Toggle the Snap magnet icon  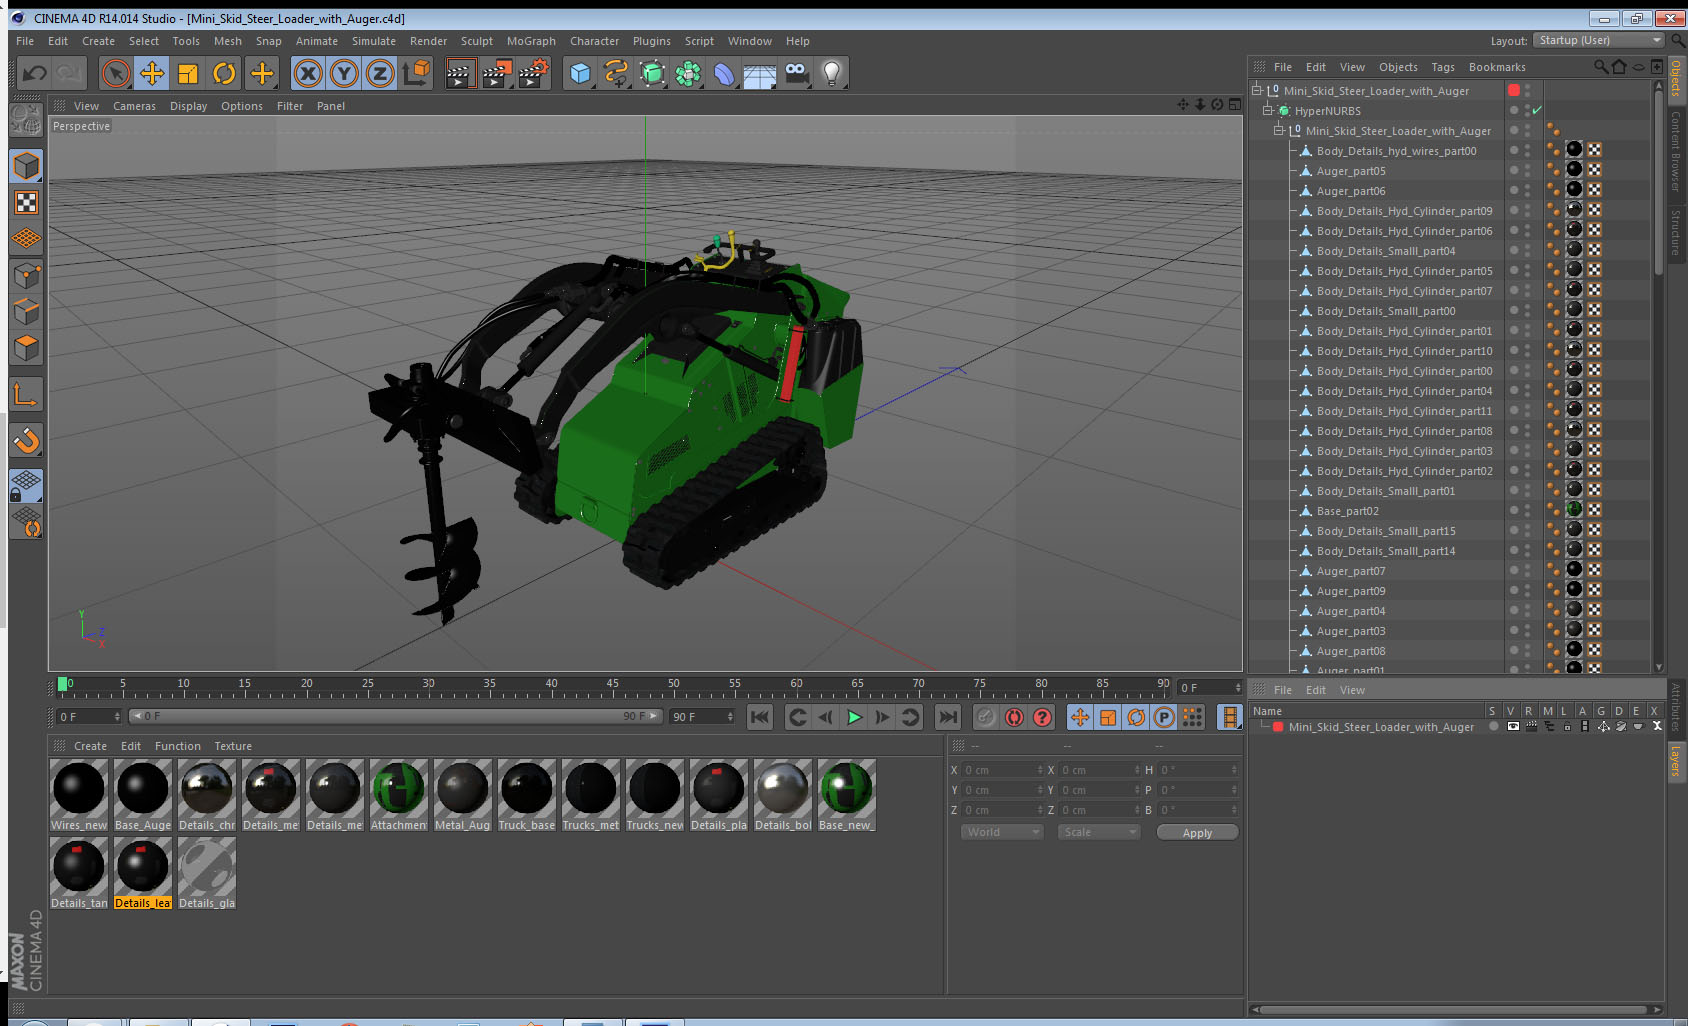(27, 440)
